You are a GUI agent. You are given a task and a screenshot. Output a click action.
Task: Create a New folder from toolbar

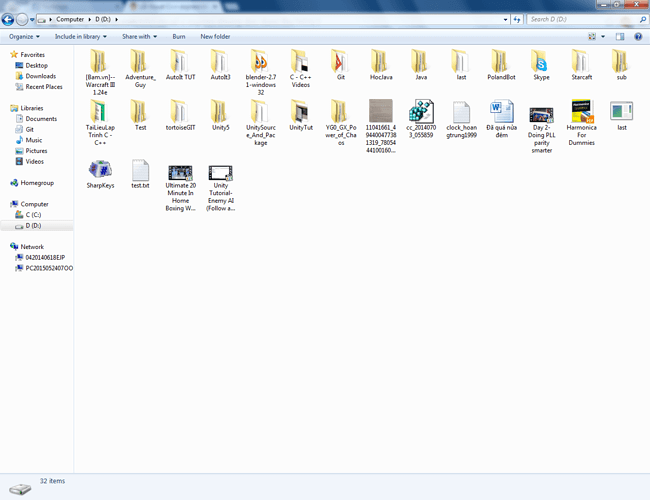click(x=215, y=36)
